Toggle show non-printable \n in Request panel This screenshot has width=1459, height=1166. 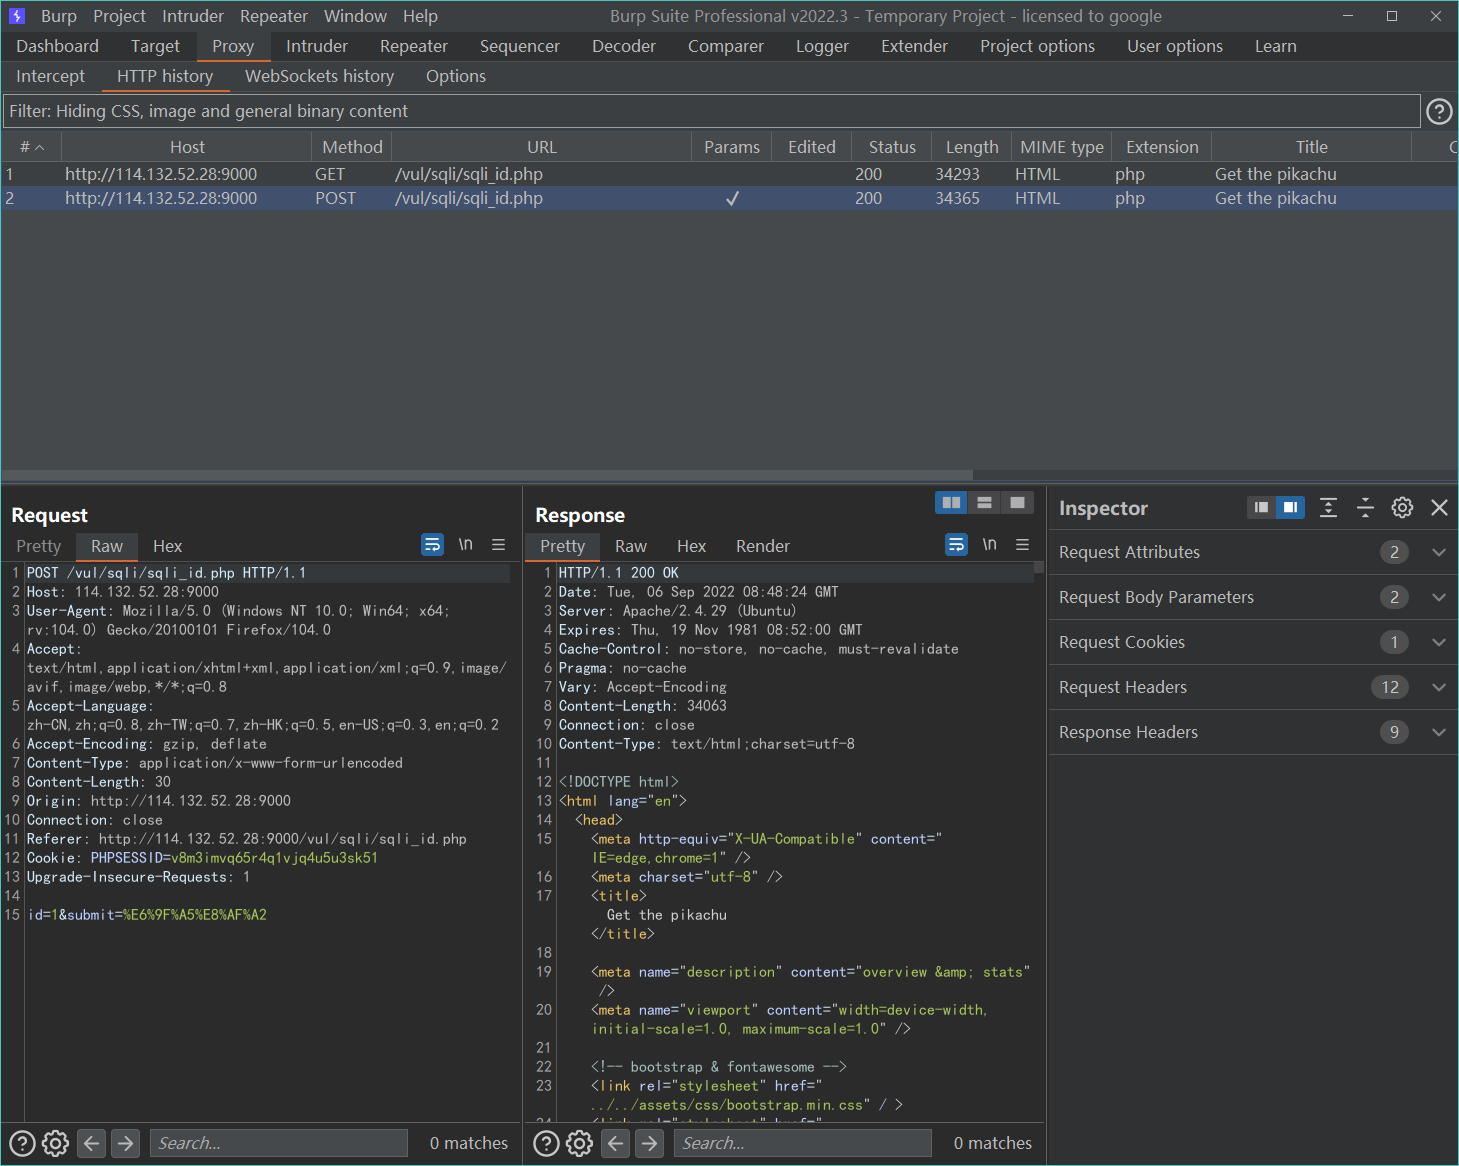coord(465,545)
